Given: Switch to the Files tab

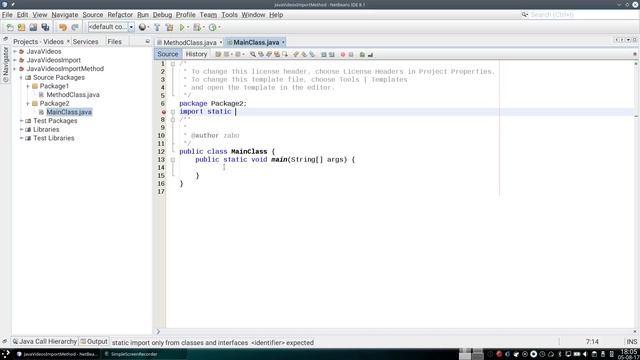Looking at the screenshot, I should point(114,42).
